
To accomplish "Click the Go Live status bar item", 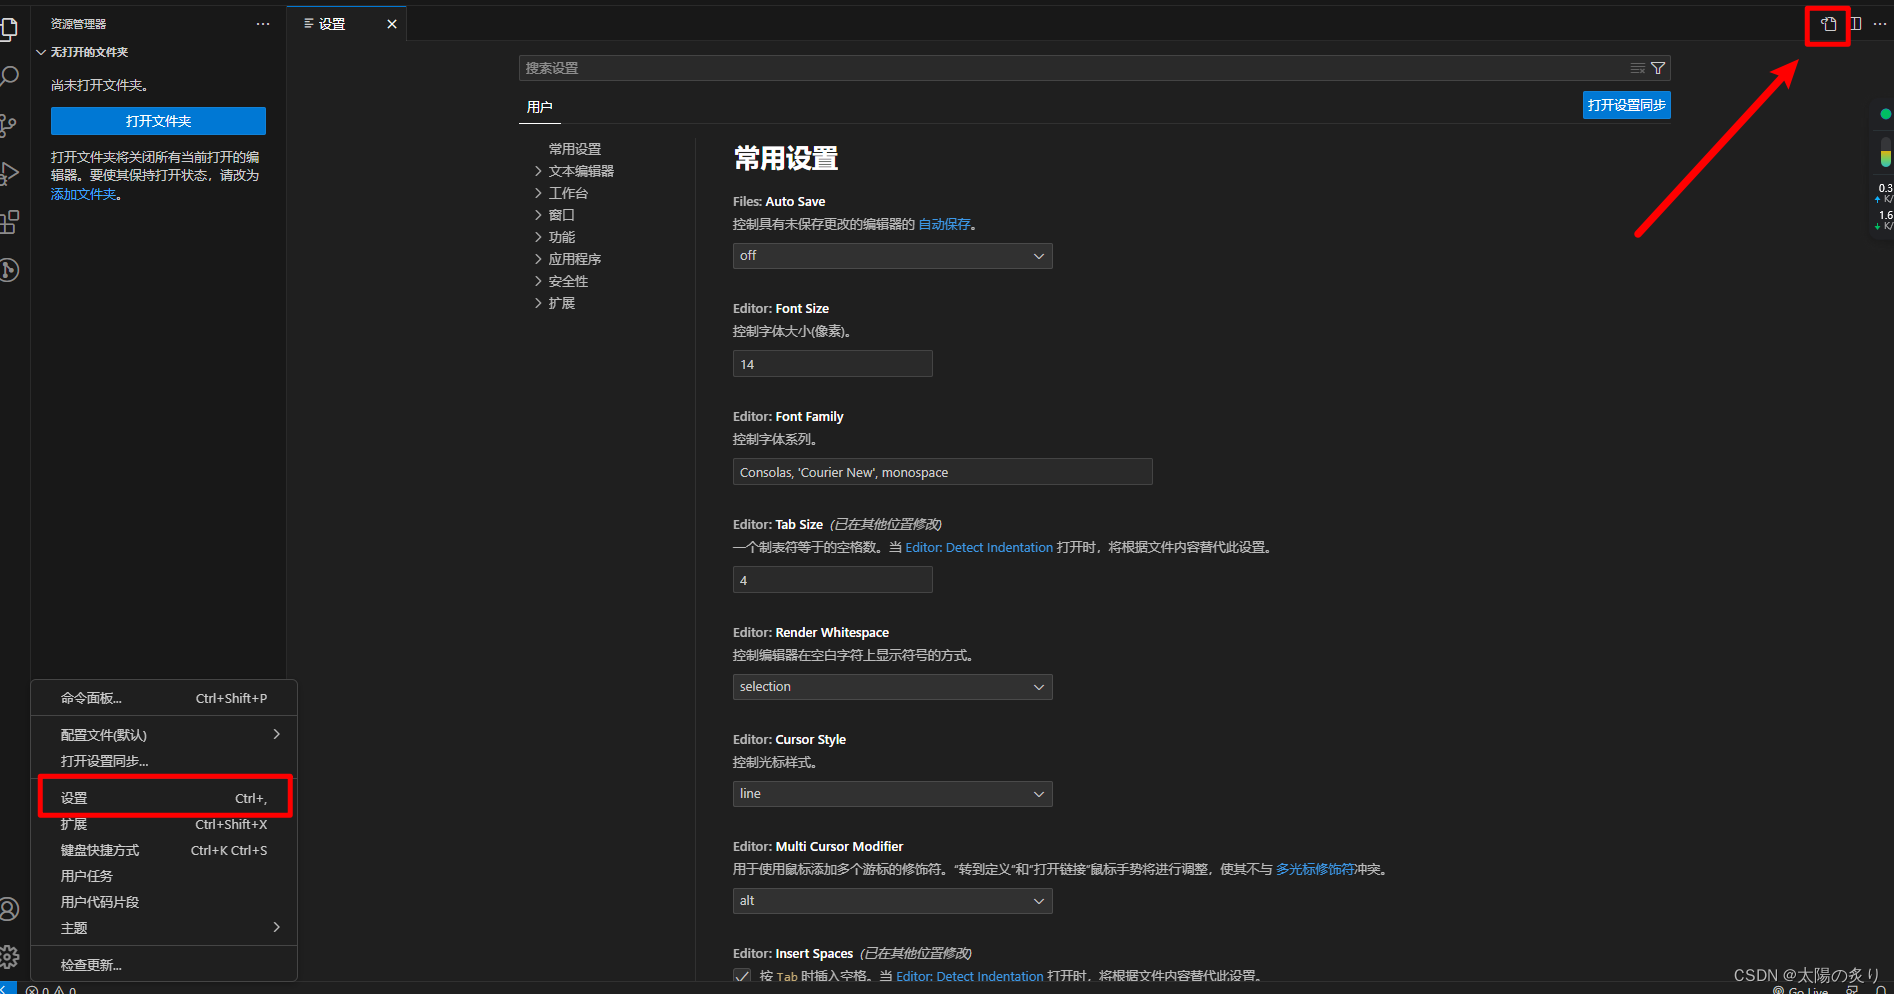I will click(x=1801, y=990).
